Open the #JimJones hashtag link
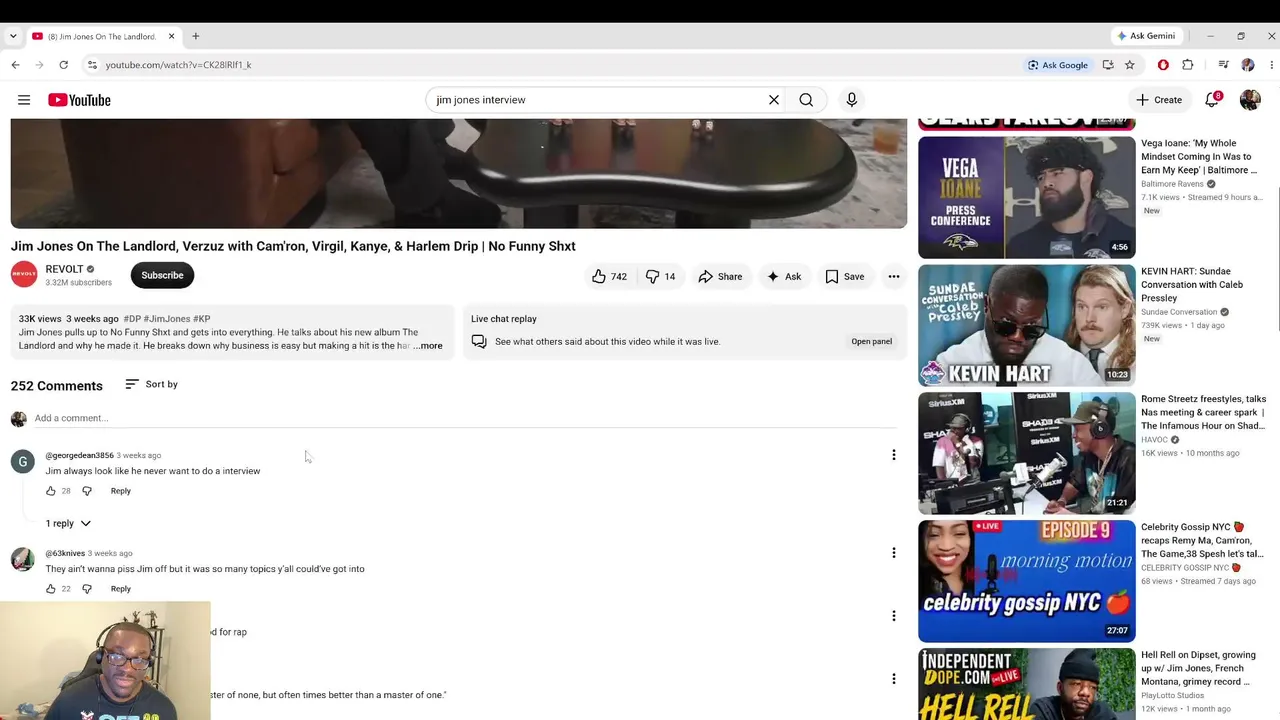1280x720 pixels. (167, 319)
